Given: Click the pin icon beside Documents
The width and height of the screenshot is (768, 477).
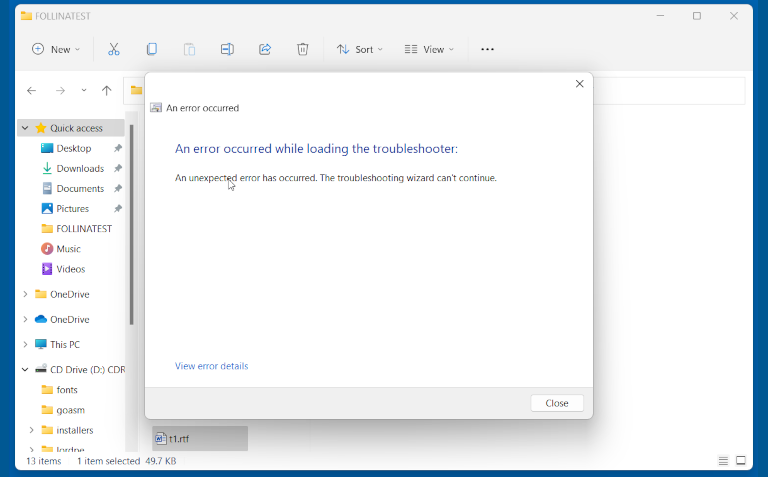Looking at the screenshot, I should point(118,188).
